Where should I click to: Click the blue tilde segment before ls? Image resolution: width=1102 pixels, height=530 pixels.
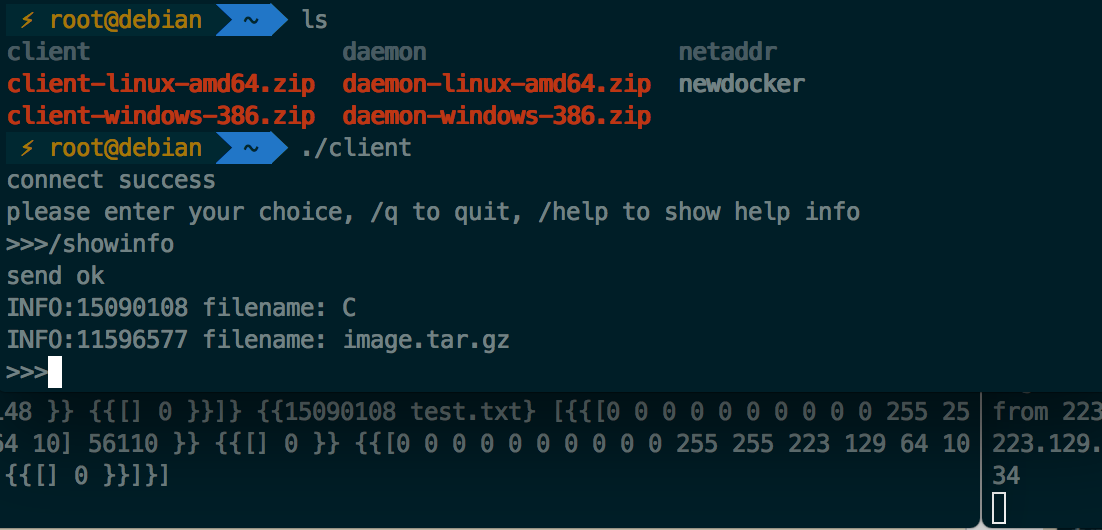click(250, 18)
